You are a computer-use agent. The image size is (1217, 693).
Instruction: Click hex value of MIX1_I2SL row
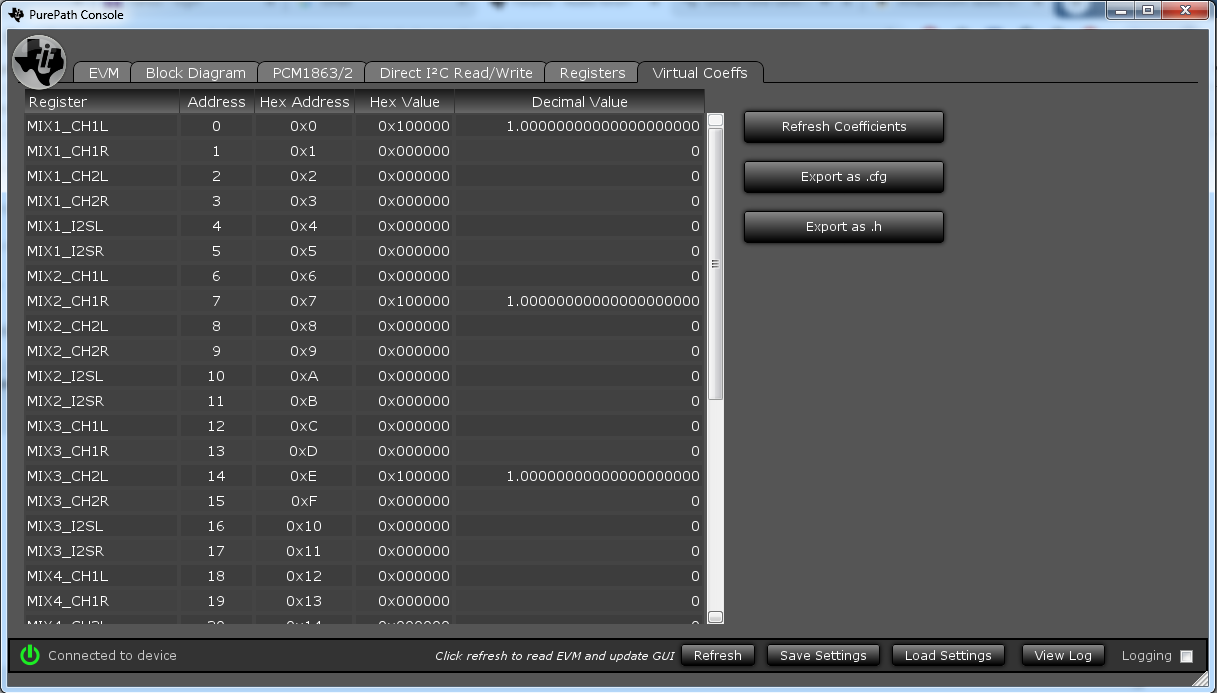pos(414,226)
